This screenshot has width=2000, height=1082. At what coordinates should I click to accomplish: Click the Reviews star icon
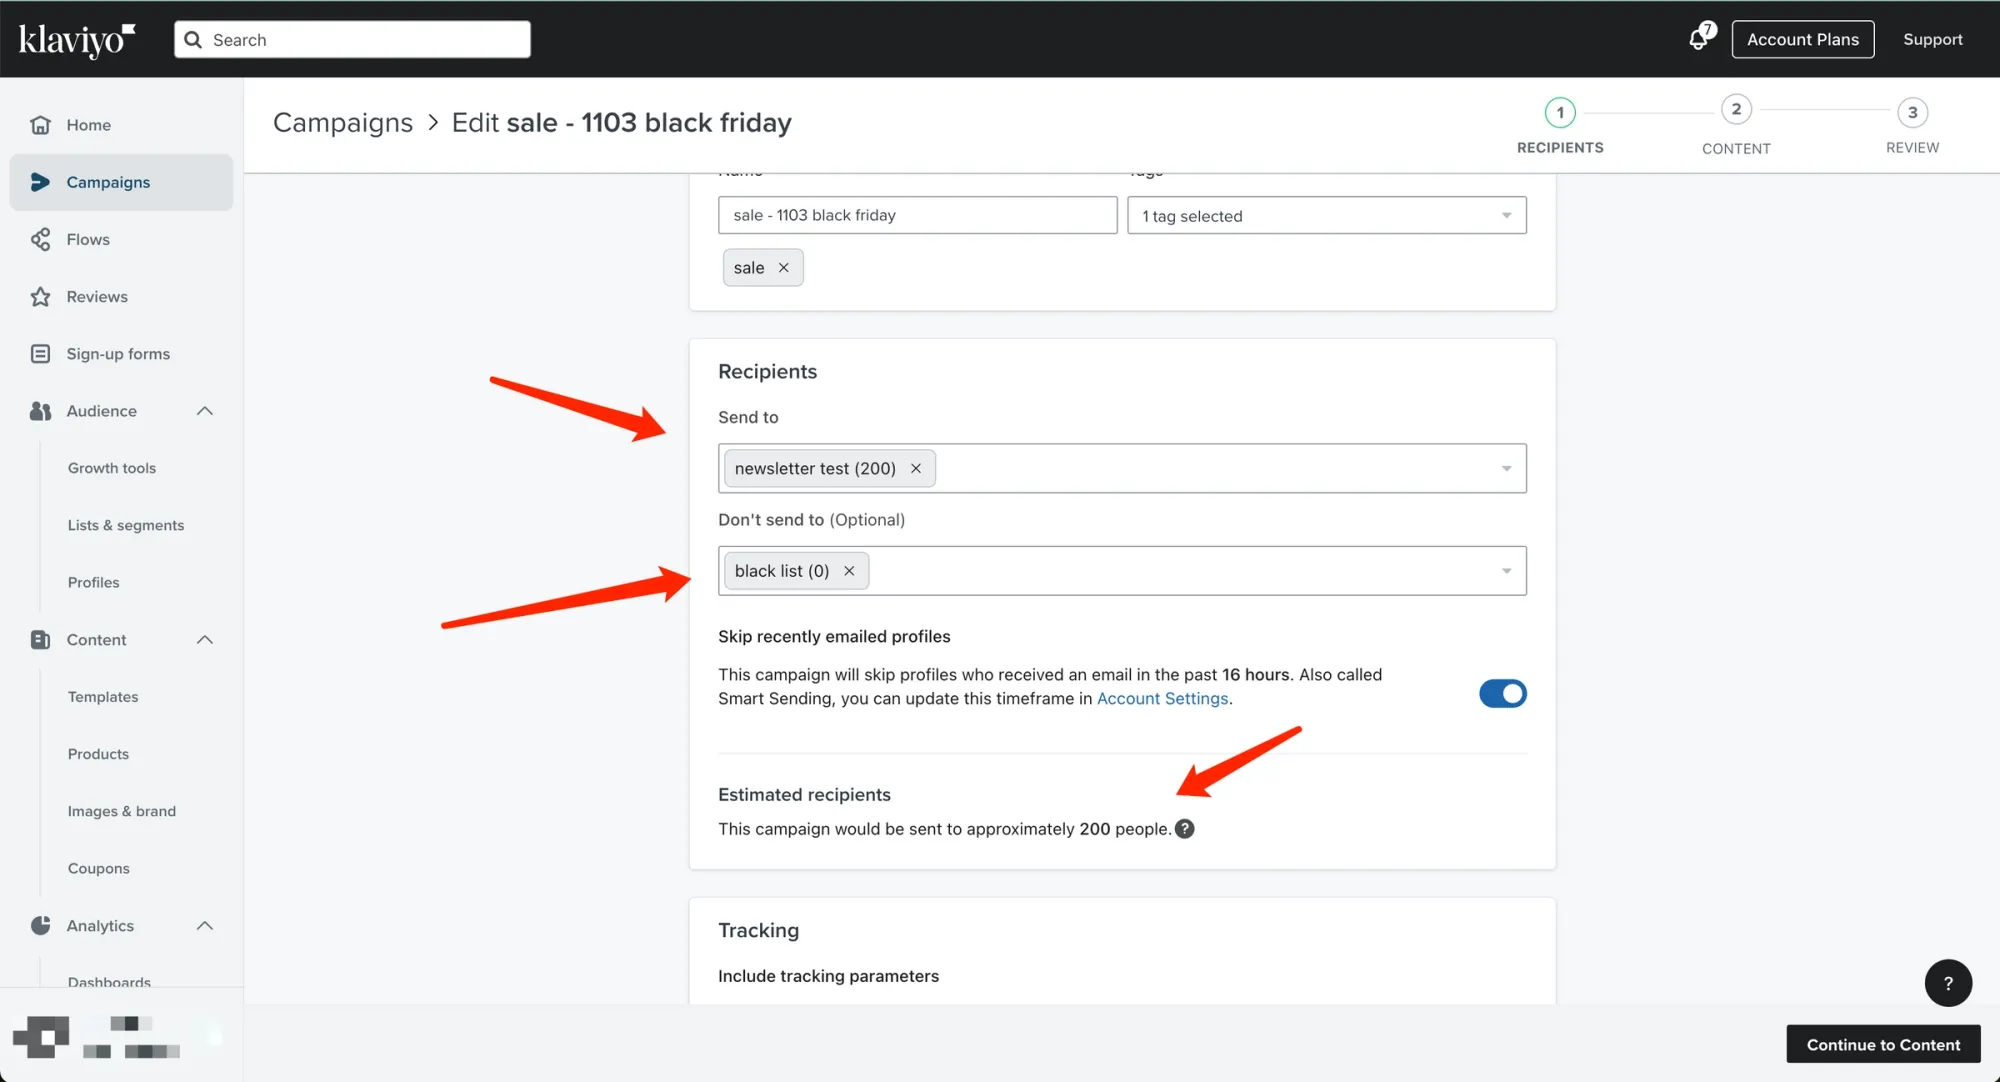pyautogui.click(x=40, y=297)
